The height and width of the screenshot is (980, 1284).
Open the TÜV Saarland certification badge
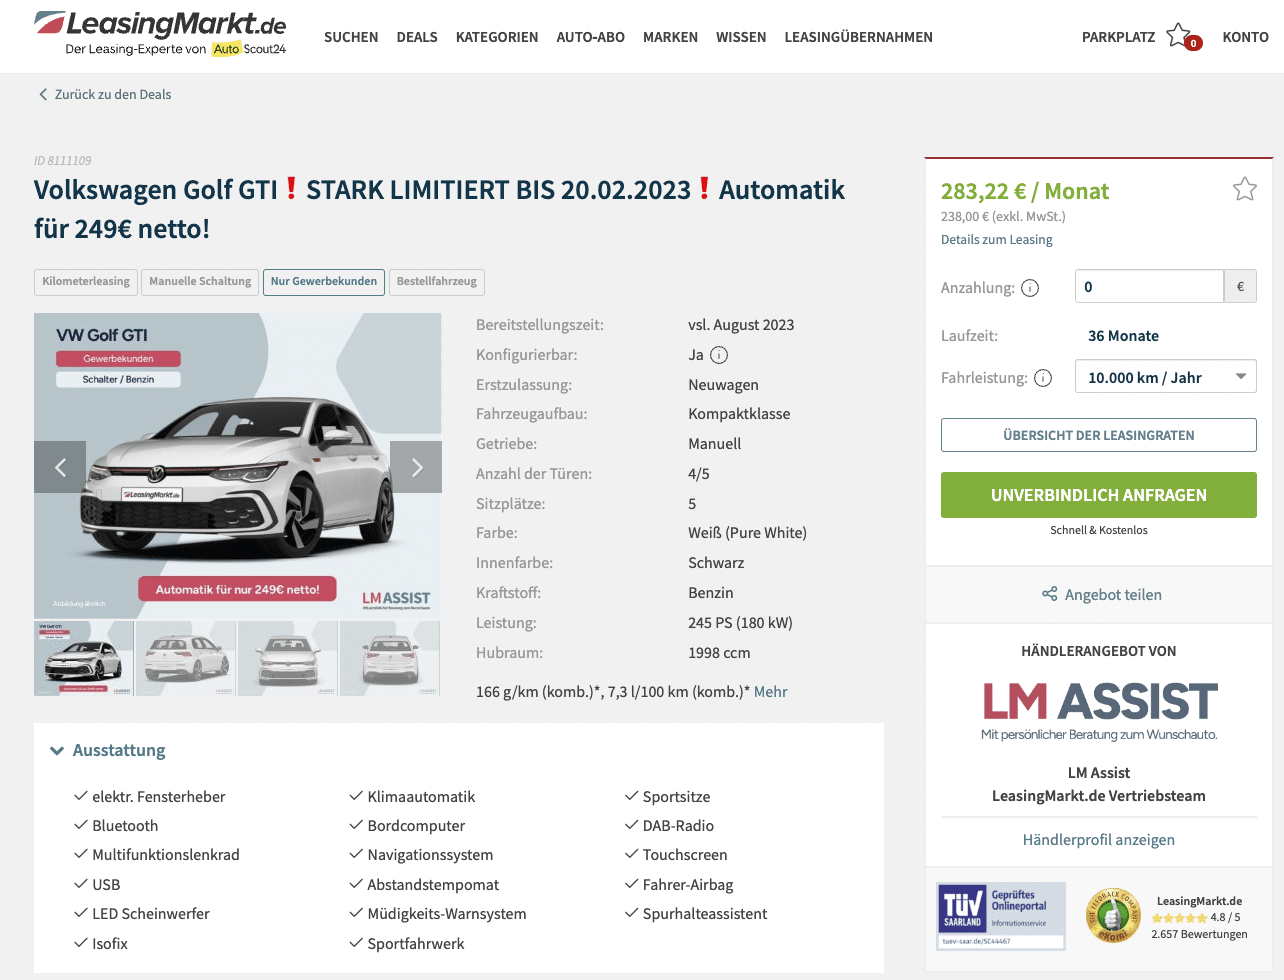point(1001,915)
